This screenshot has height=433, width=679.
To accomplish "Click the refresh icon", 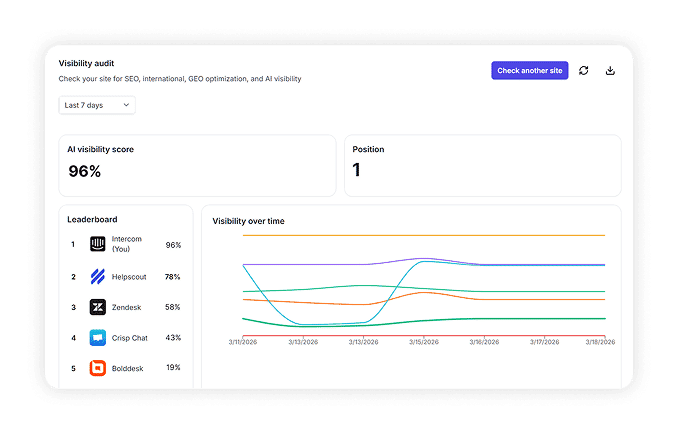I will [583, 71].
